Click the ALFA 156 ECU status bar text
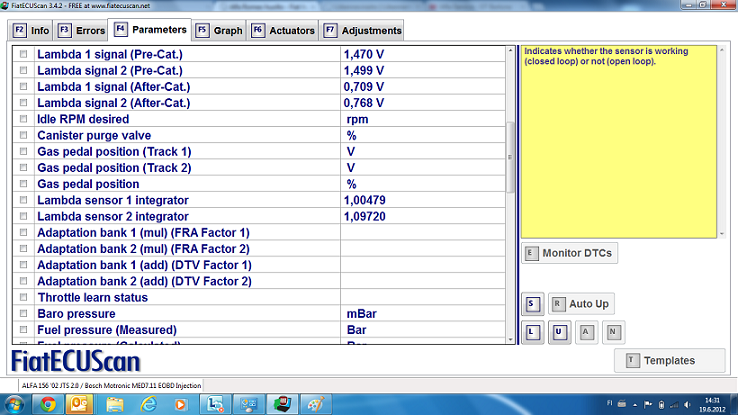Screen dimensions: 738x415 pyautogui.click(x=112, y=385)
